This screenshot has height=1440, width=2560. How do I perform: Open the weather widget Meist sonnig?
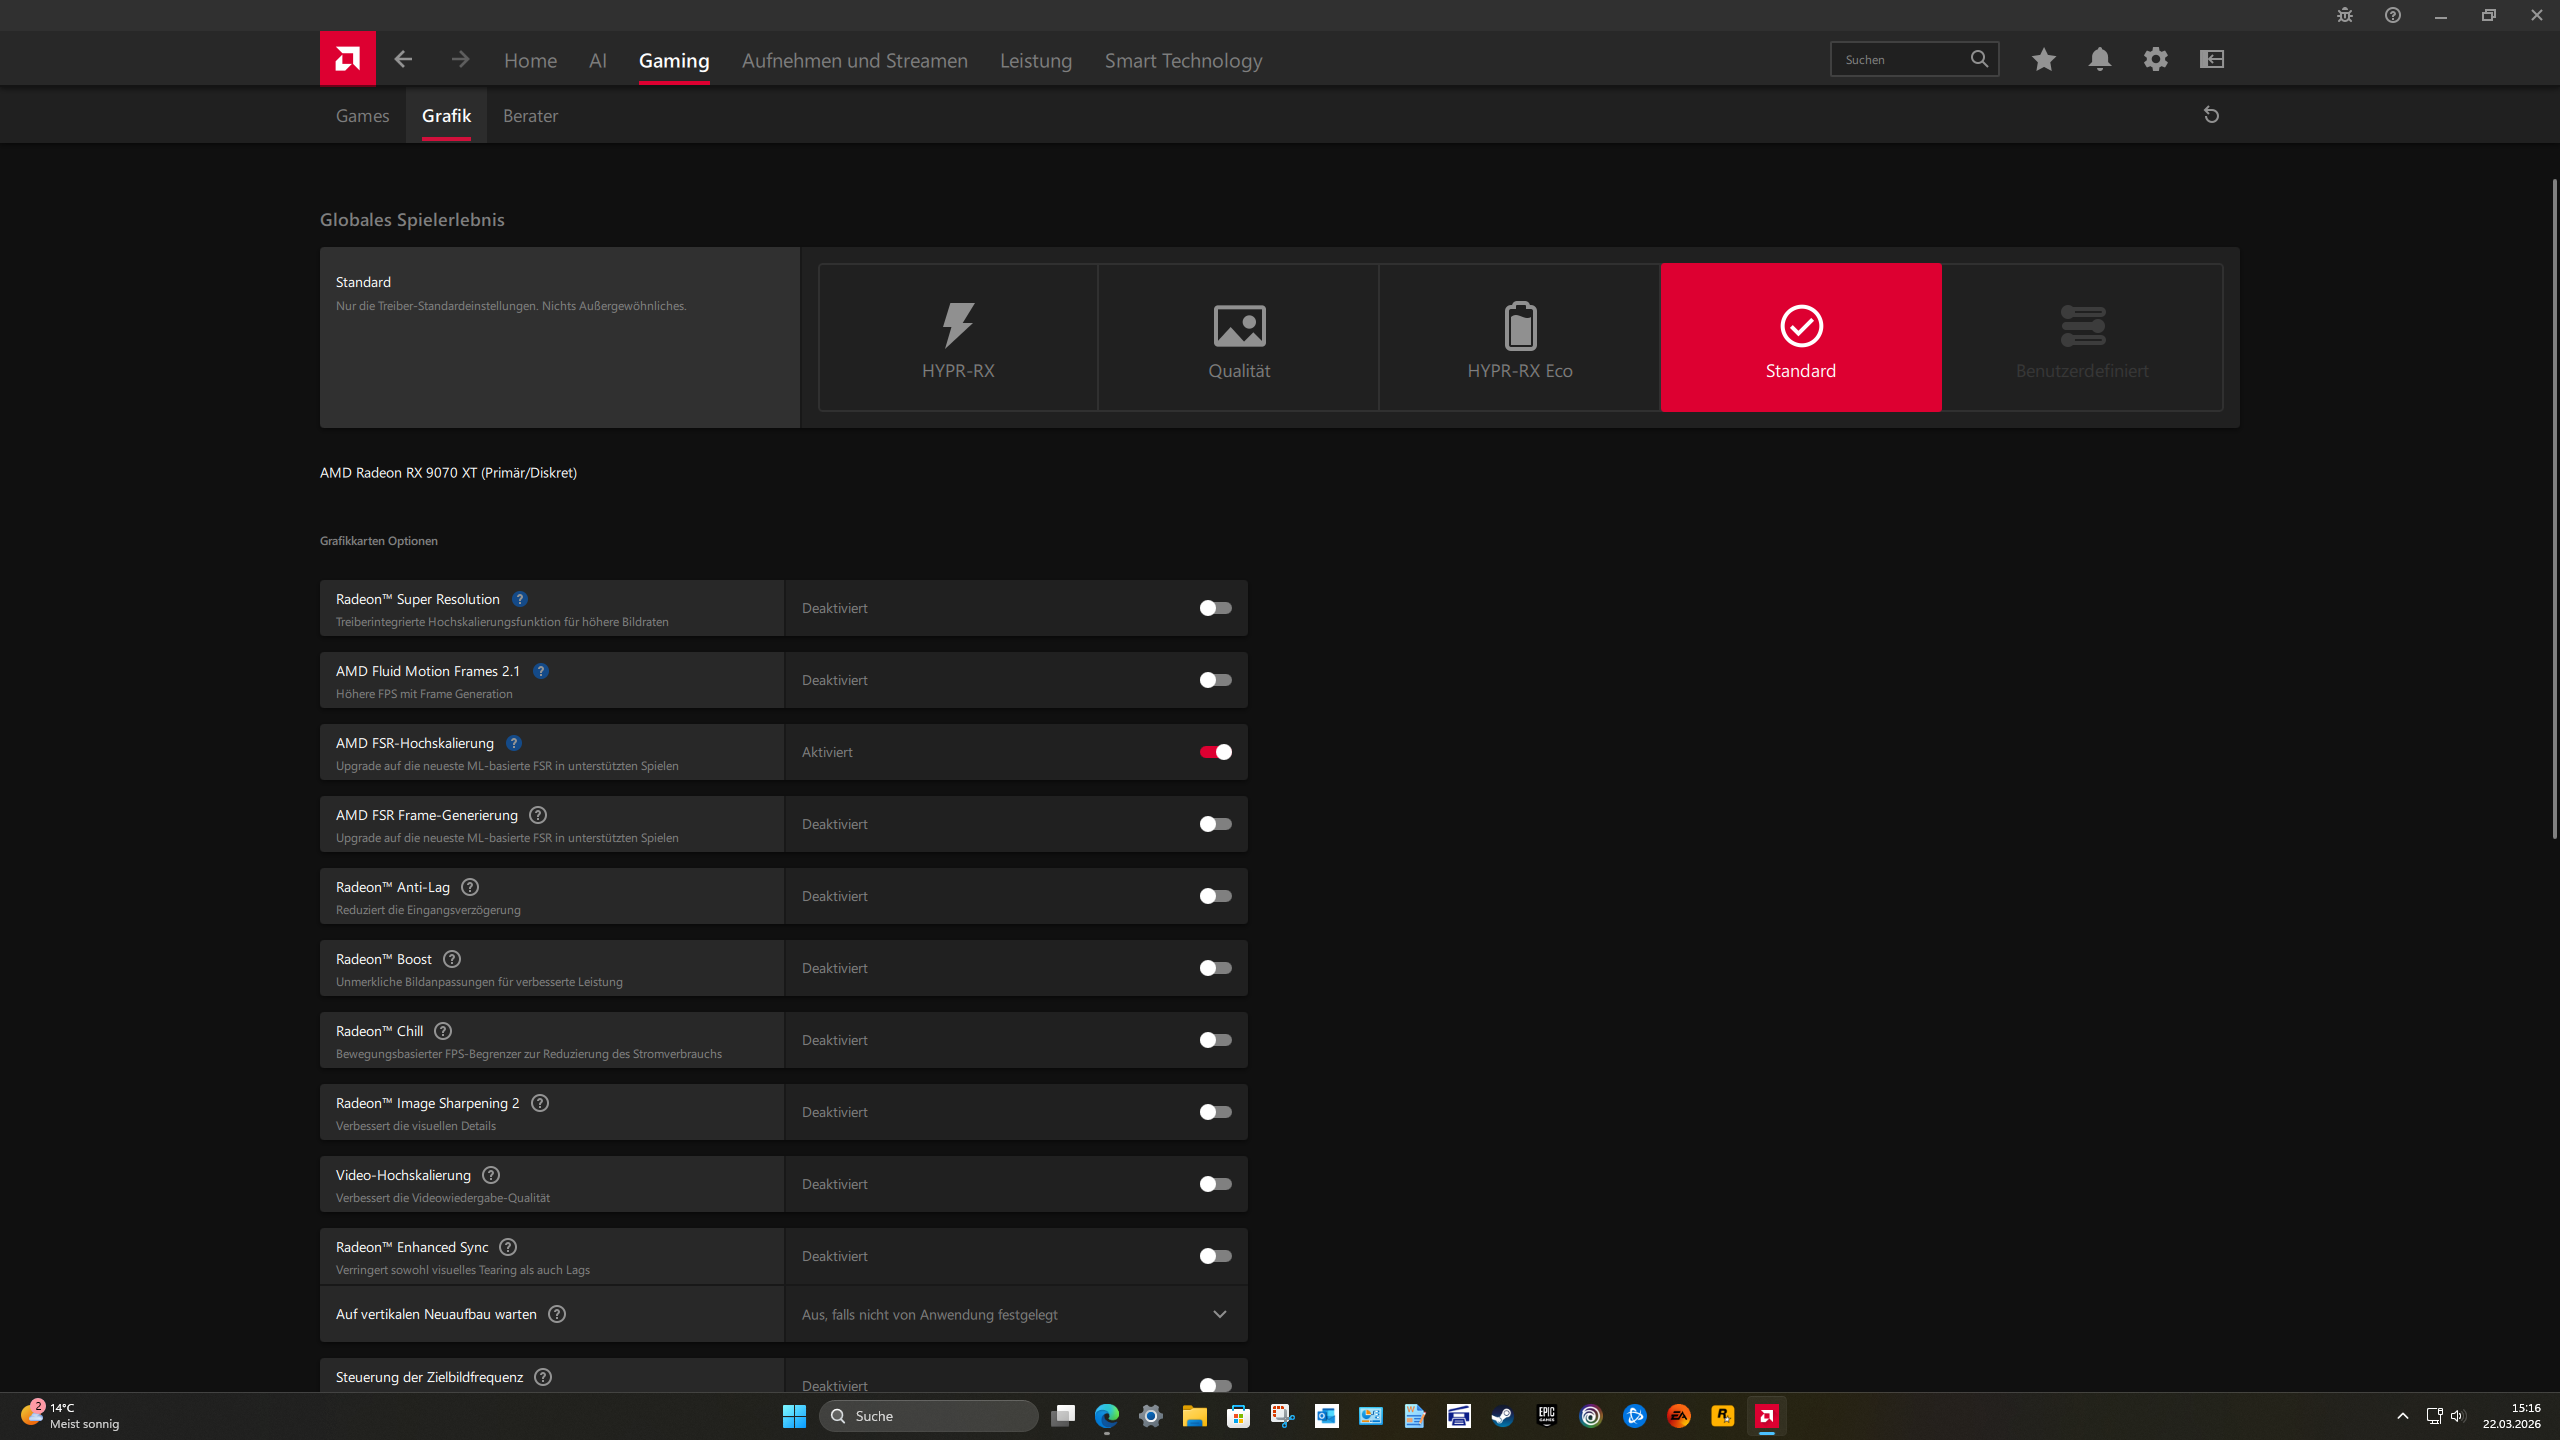click(x=70, y=1416)
